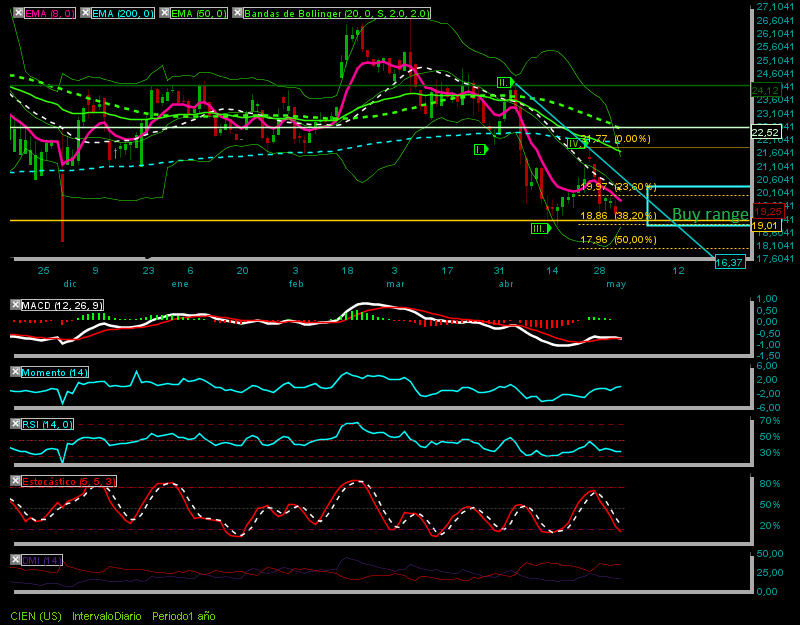Open the Bandas de Bollinger label
The height and width of the screenshot is (625, 800).
(337, 13)
